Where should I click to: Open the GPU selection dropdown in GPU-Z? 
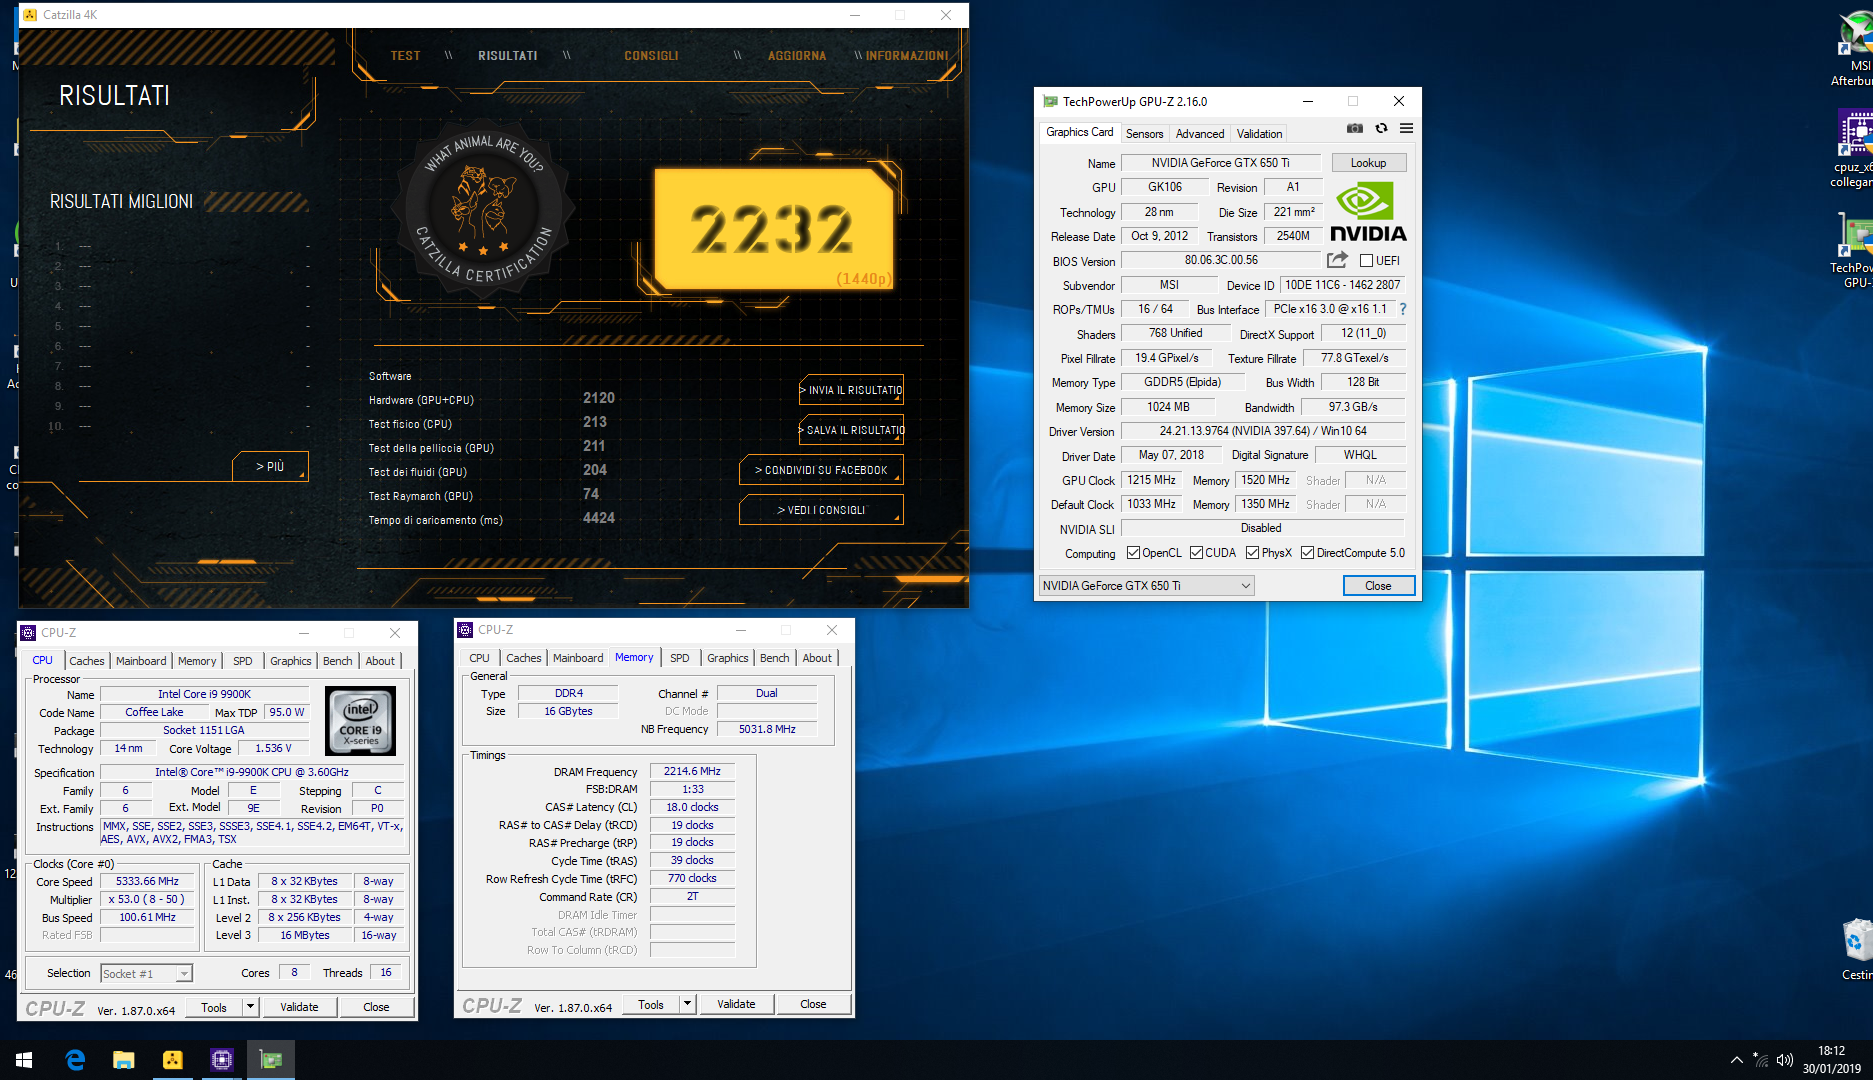coord(1146,586)
